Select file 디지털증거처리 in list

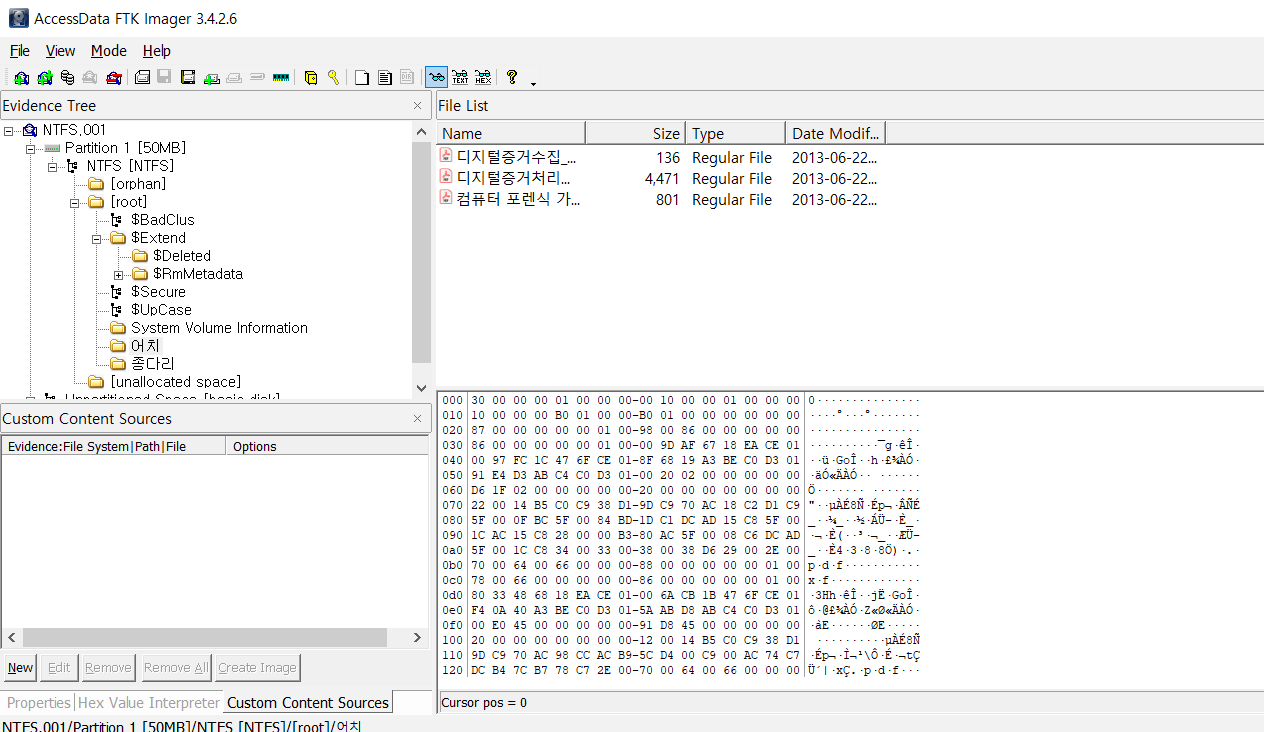514,178
